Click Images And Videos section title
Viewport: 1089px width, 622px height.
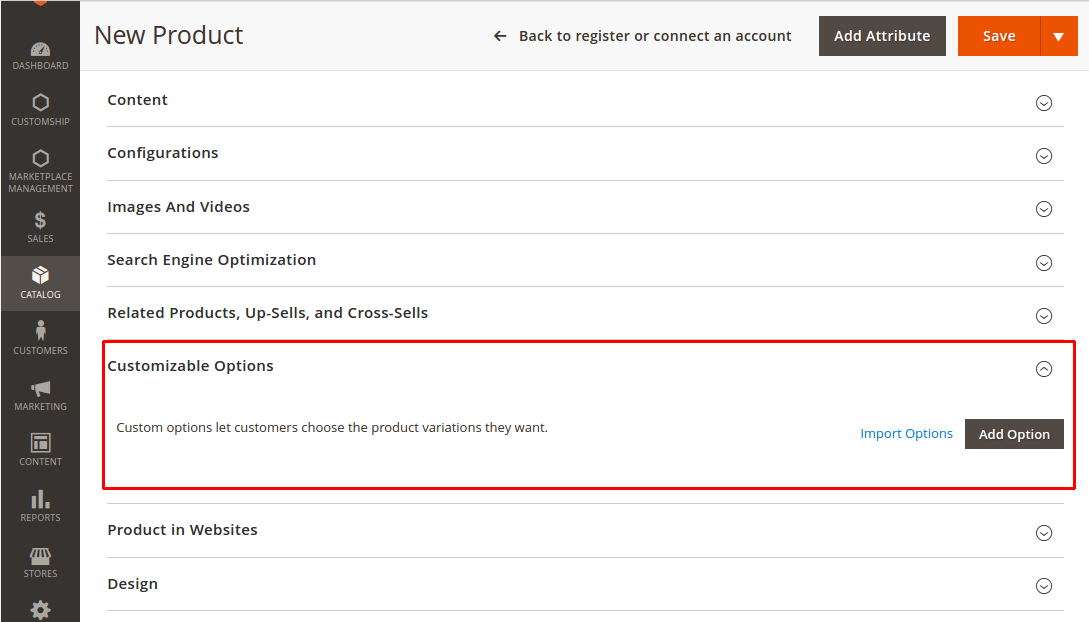click(178, 207)
